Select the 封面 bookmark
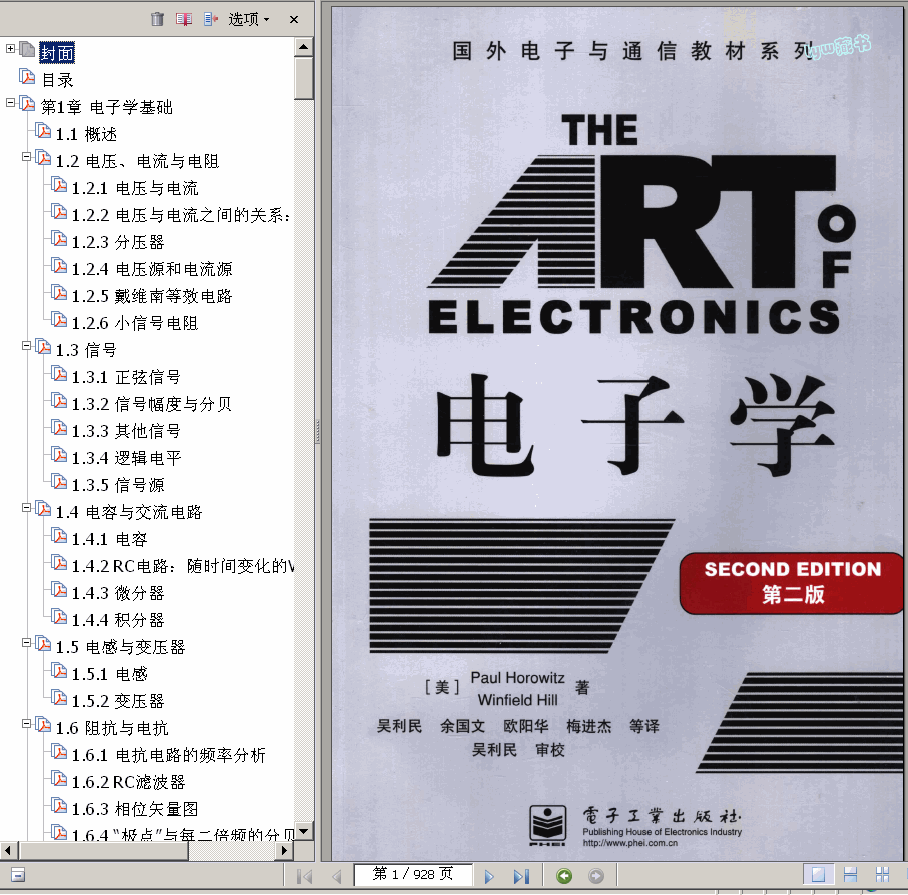 tap(57, 53)
